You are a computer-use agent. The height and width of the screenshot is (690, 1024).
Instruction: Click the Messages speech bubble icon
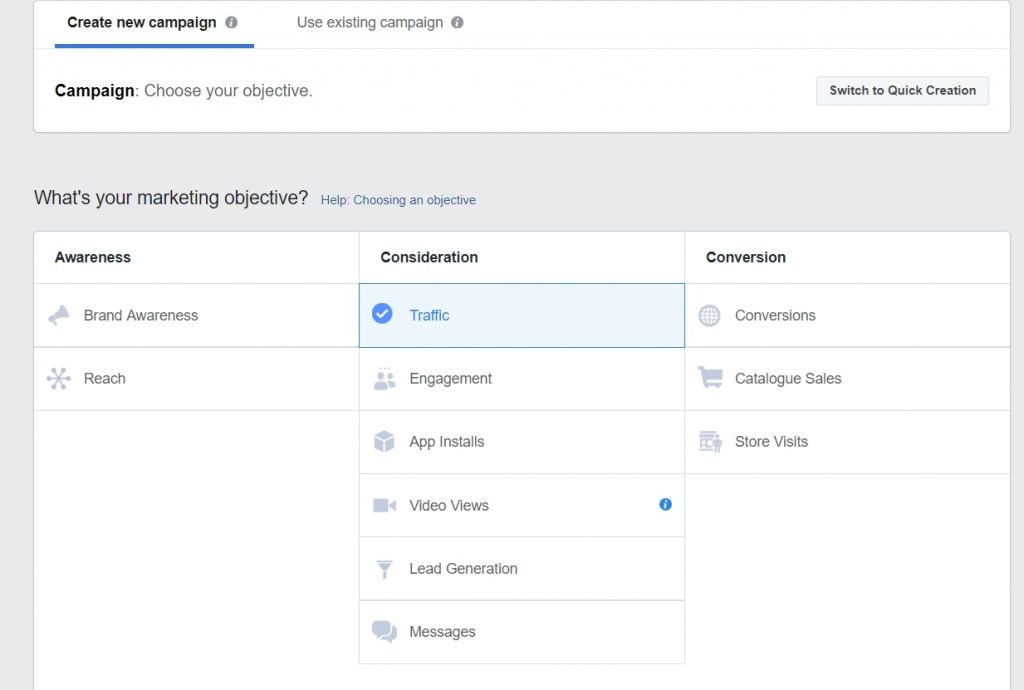coord(385,631)
